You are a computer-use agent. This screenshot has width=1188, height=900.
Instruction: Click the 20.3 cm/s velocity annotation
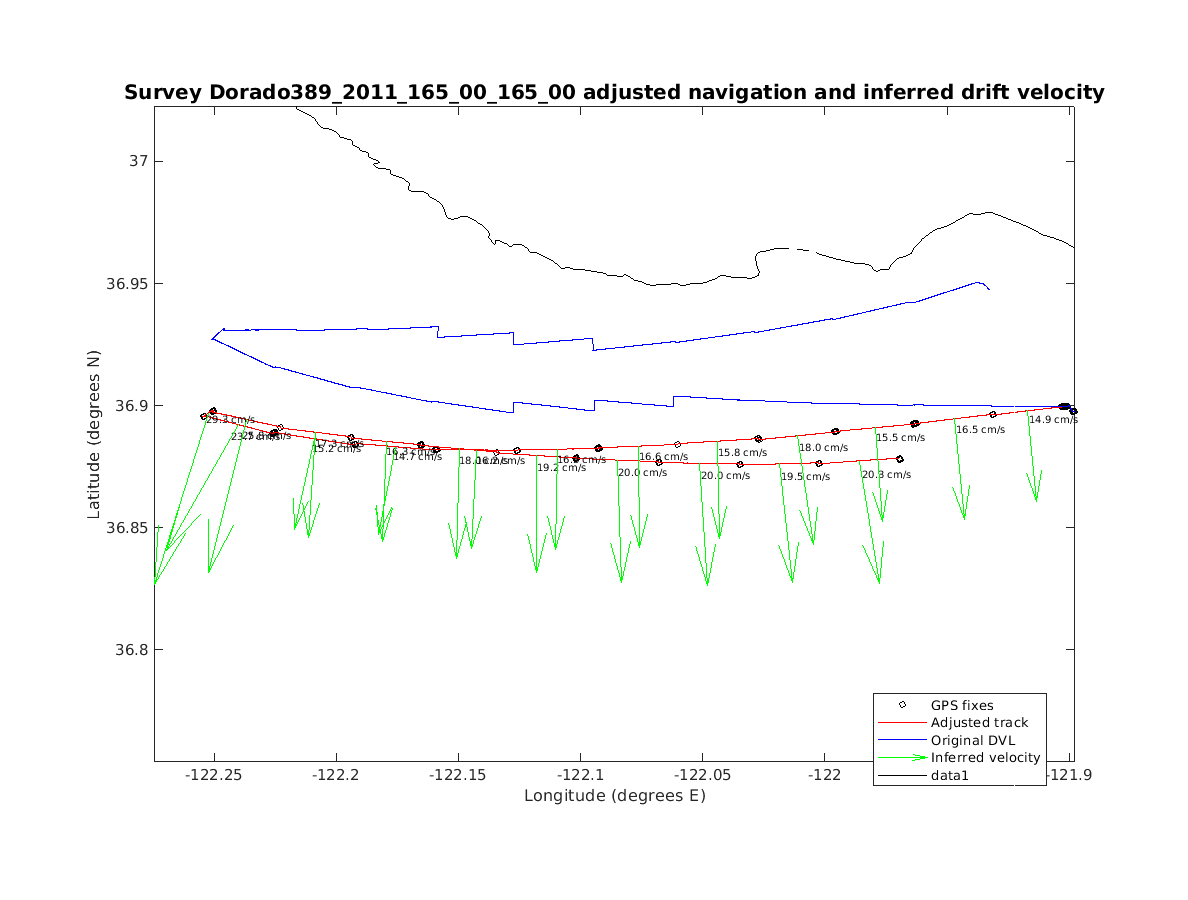coord(886,475)
